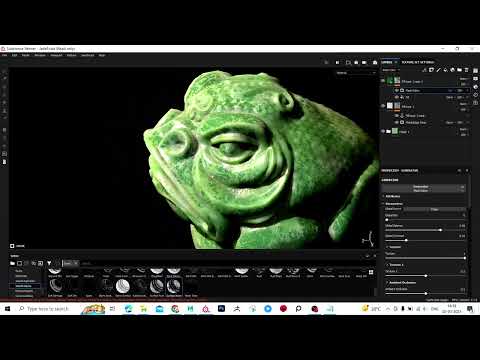
Task: Select the mask thumbnail of the top layer
Action: (x=397, y=81)
